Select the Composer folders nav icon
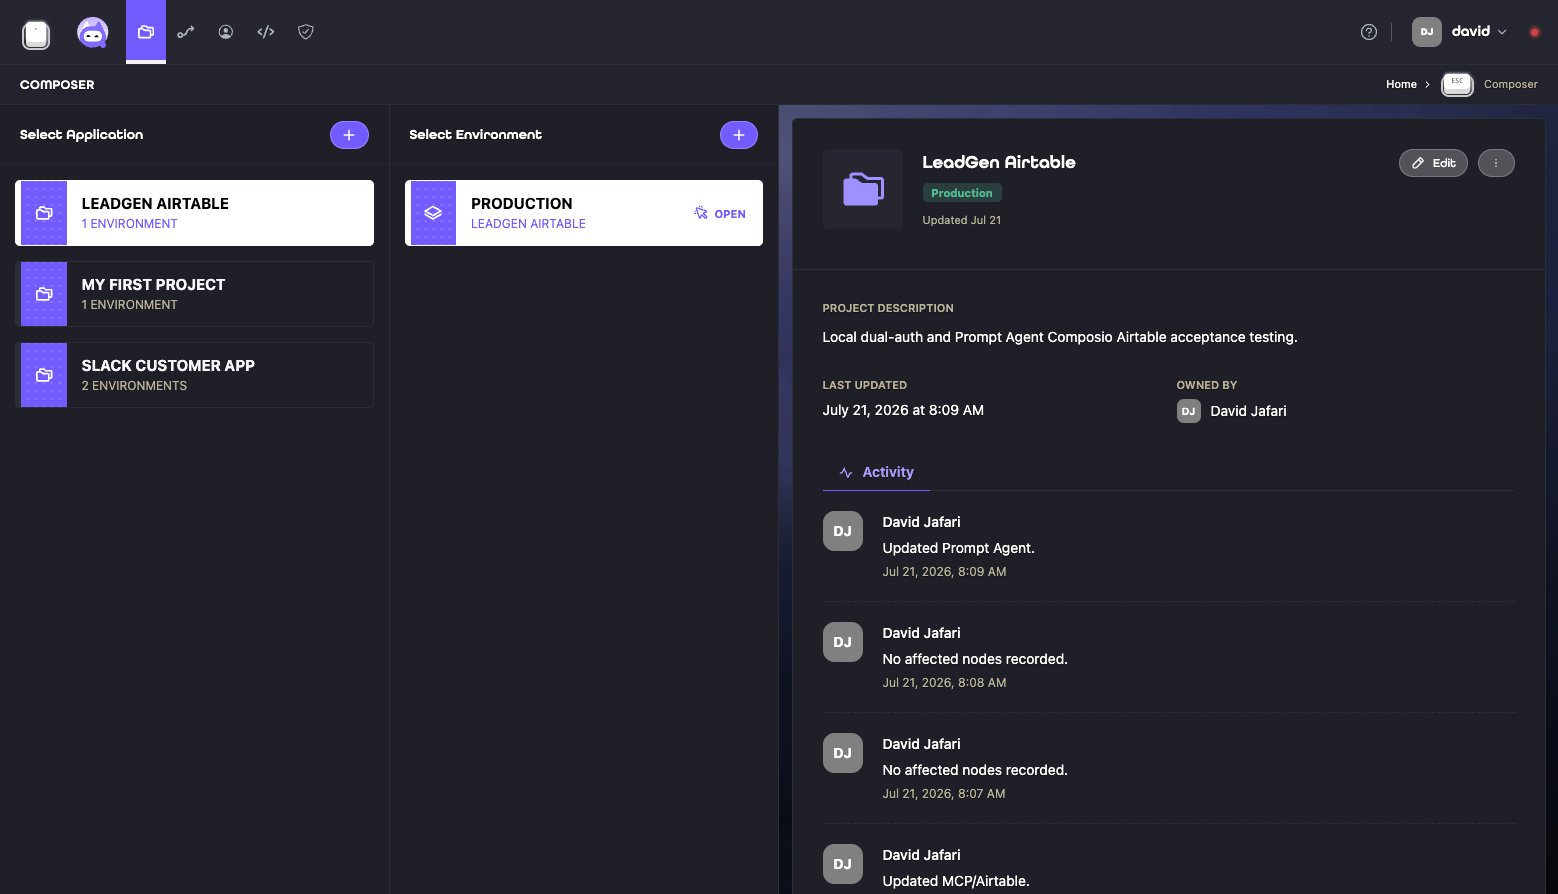The image size is (1558, 894). point(146,32)
